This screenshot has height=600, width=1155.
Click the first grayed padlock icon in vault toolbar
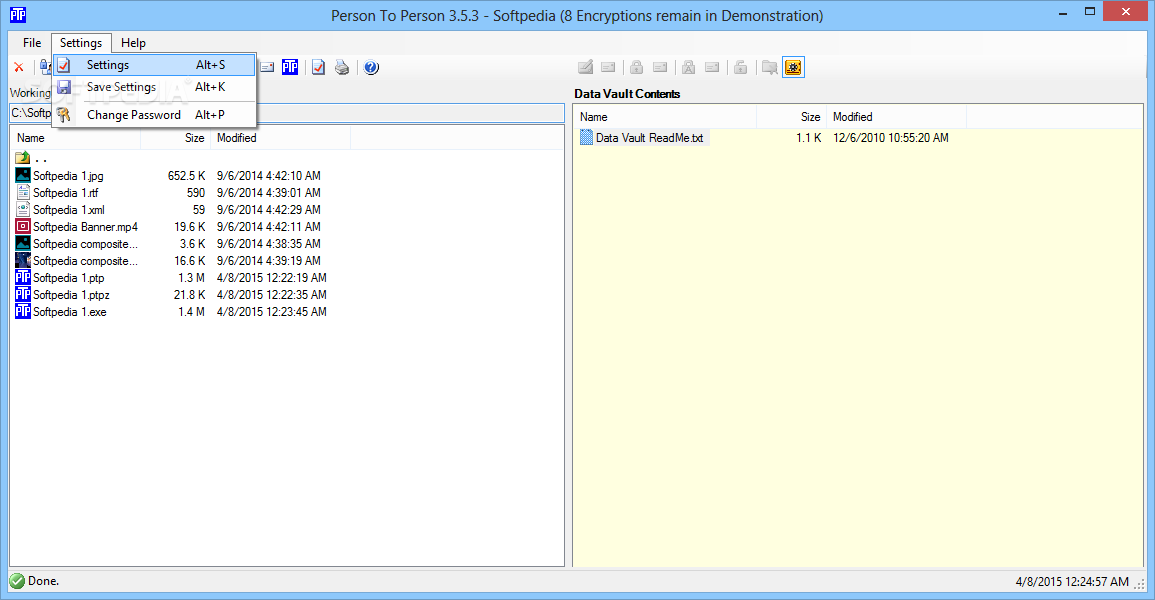636,67
